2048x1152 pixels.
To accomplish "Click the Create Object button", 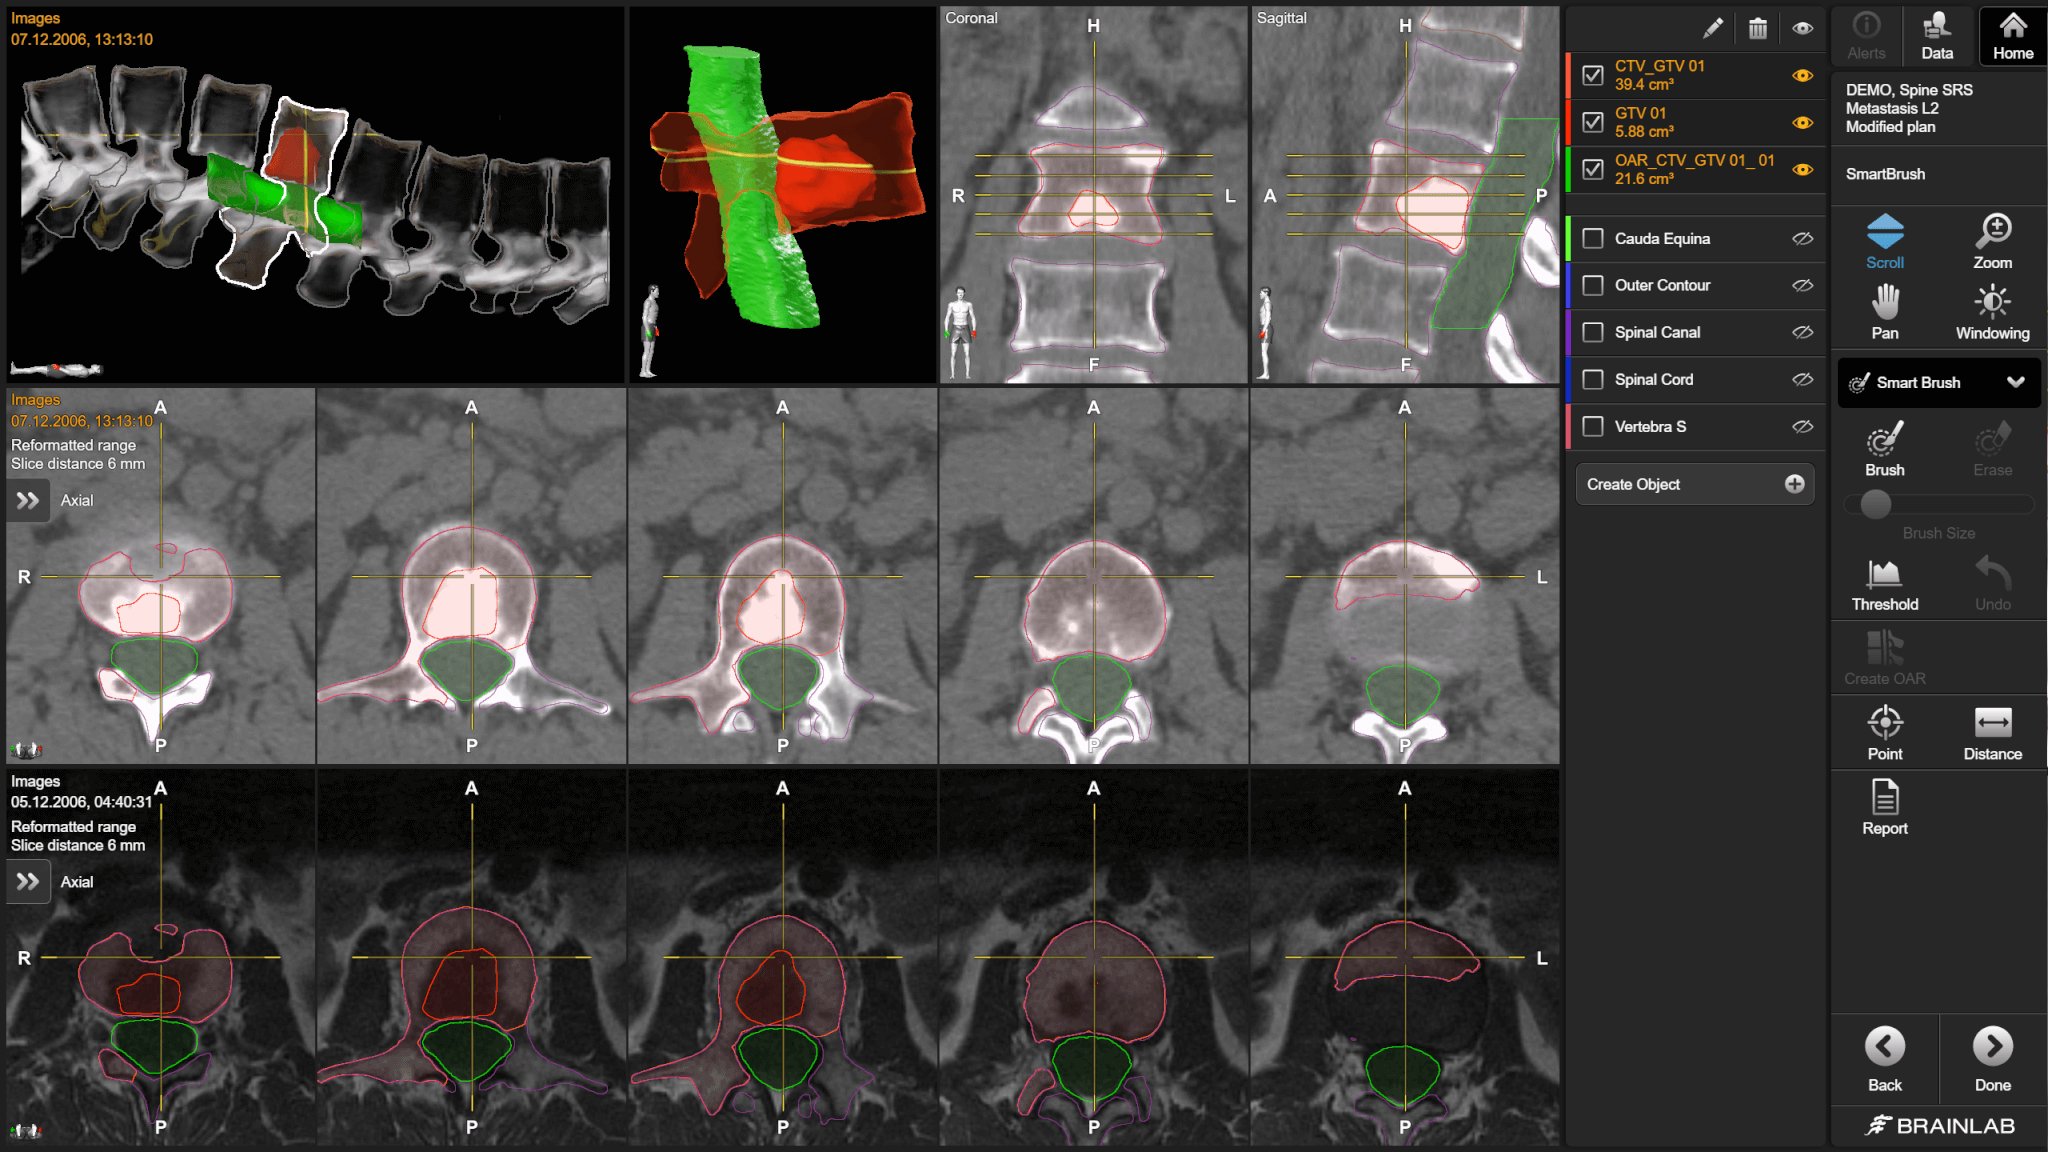I will (1694, 484).
